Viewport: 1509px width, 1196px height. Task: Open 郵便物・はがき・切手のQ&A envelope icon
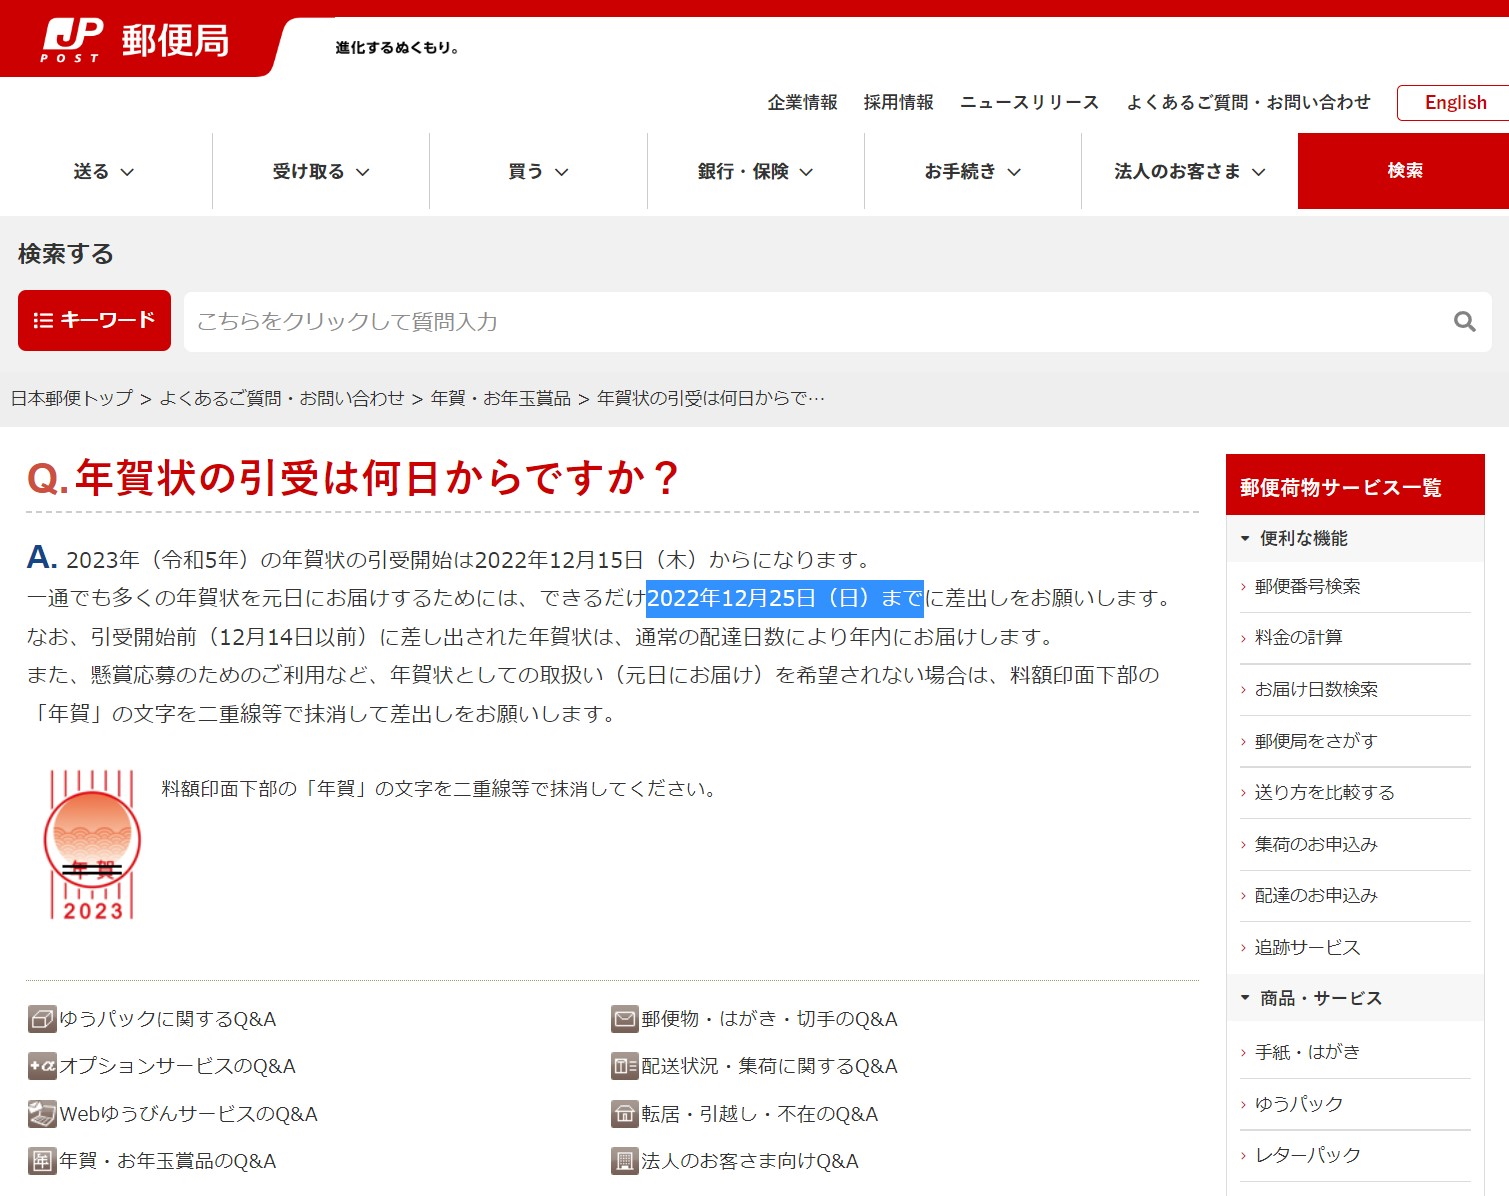[624, 1019]
